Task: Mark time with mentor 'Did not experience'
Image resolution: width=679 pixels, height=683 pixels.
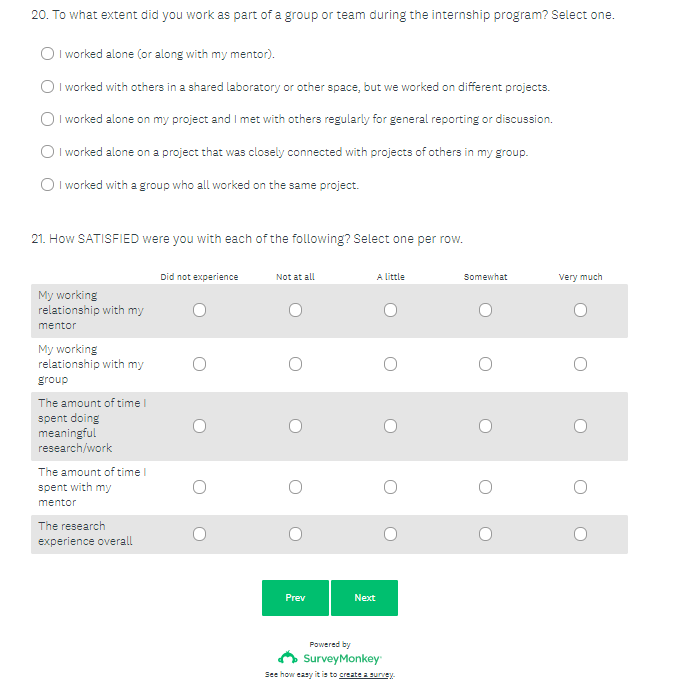Action: pos(199,487)
